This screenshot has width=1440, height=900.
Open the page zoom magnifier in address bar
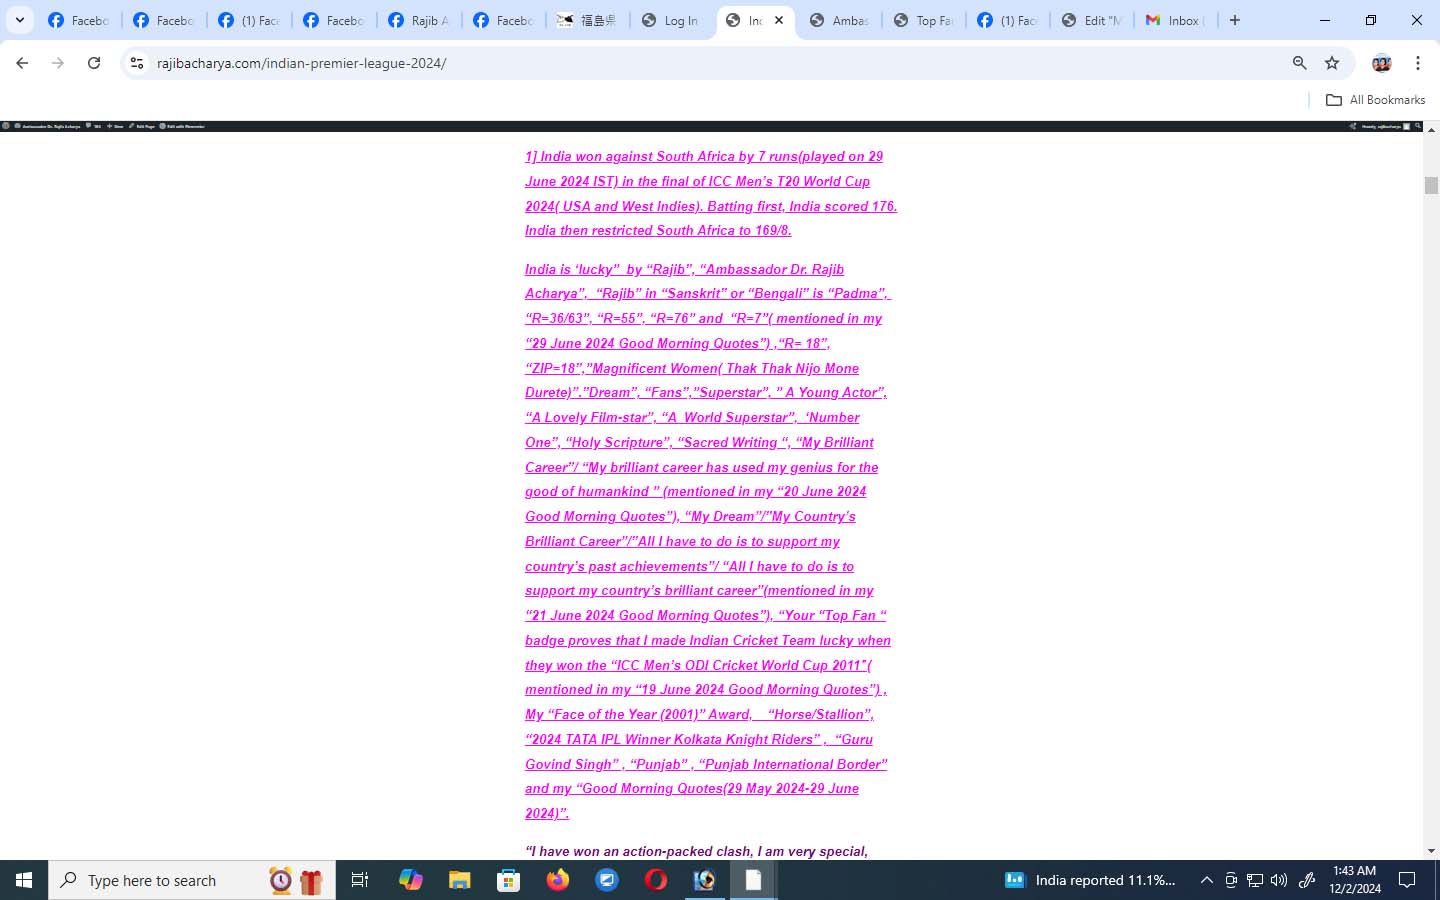coord(1299,63)
